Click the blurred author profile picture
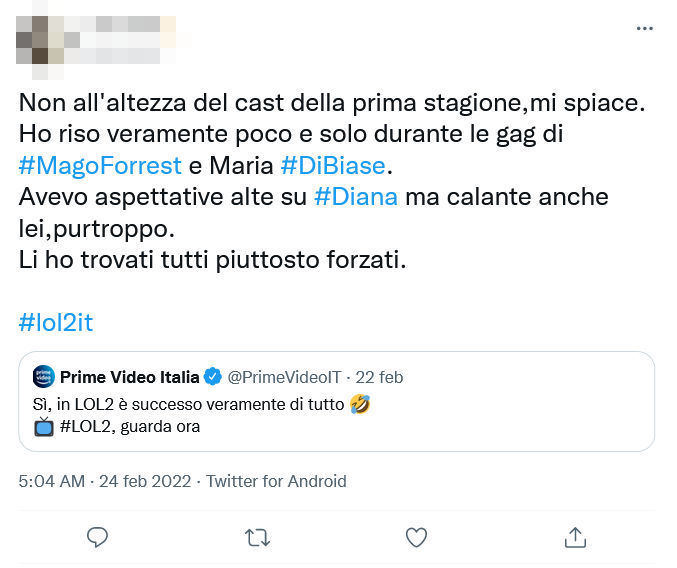Screen dimensions: 677x568 tap(42, 42)
